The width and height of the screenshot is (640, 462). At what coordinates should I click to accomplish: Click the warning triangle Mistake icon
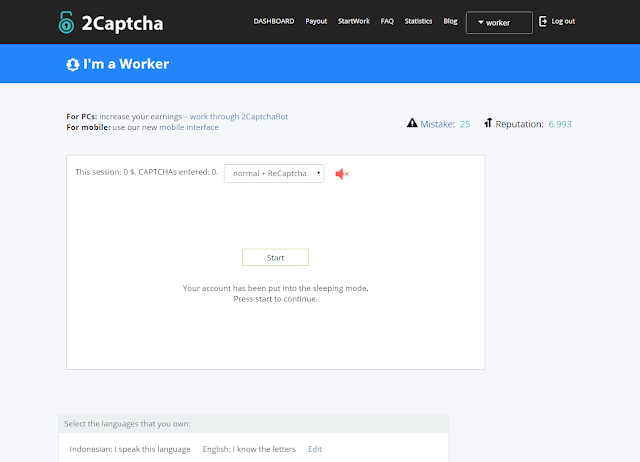click(412, 124)
